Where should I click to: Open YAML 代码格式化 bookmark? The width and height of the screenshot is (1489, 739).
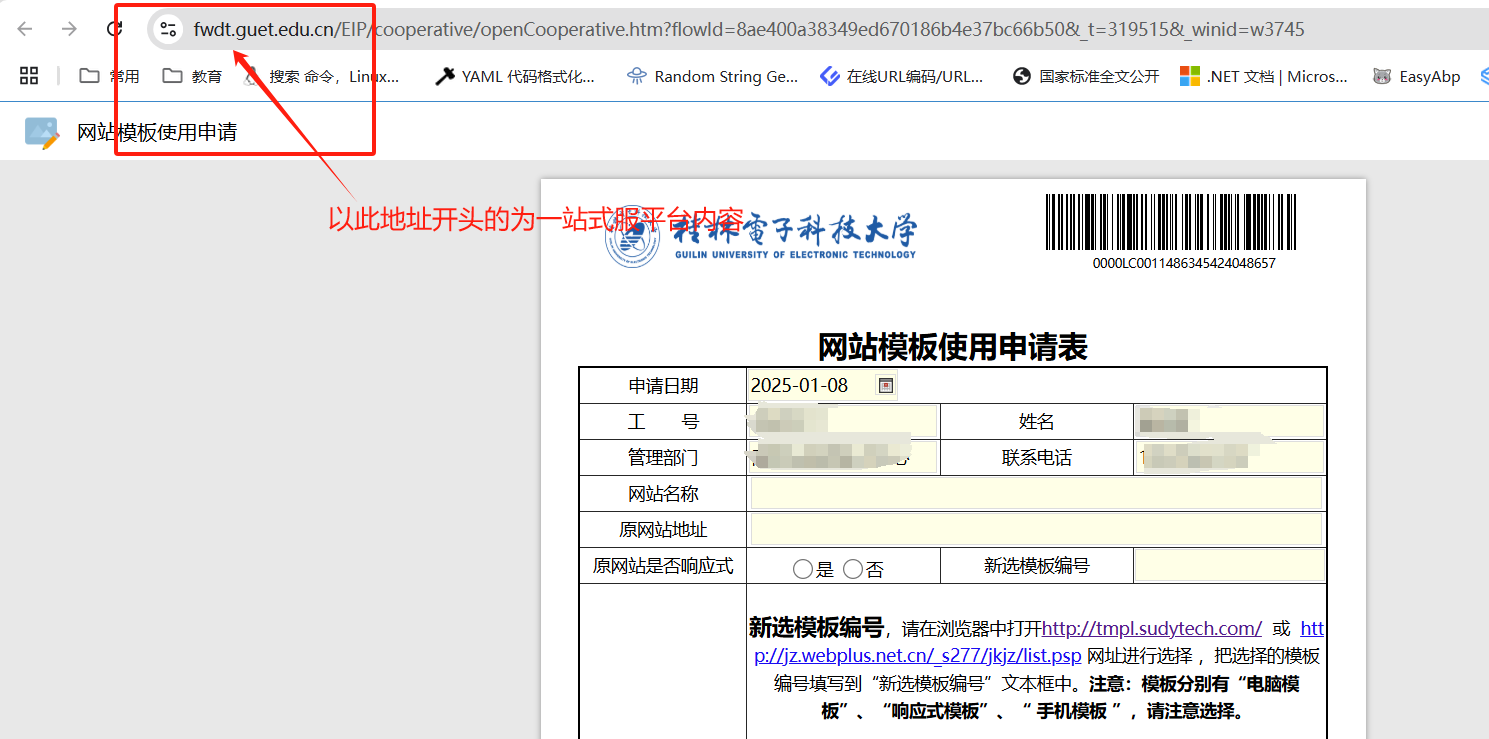515,76
